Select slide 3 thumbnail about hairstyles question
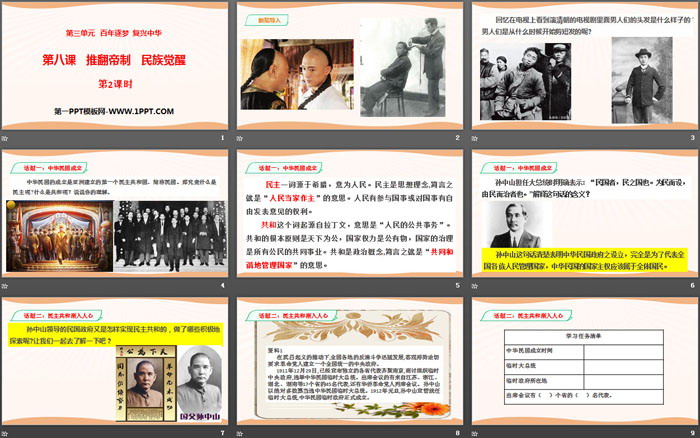 (584, 66)
